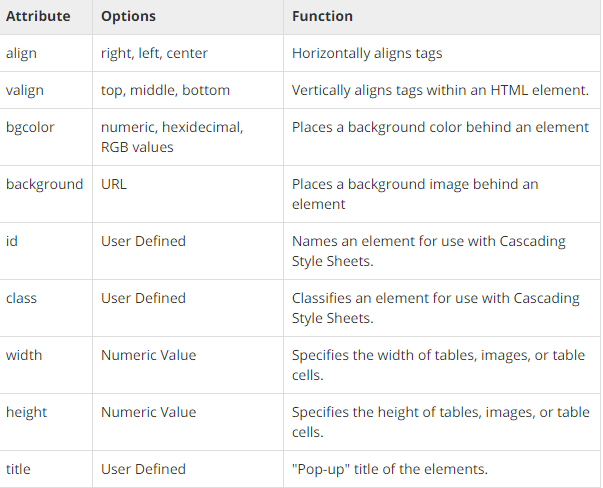Click the Function column header
This screenshot has width=603, height=488.
pyautogui.click(x=322, y=16)
